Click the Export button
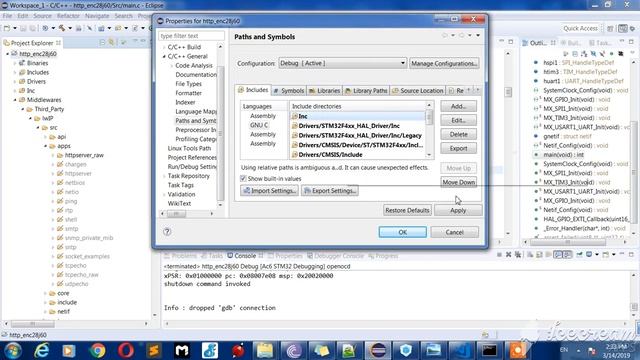Screen dimensions: 640x360 click(458, 148)
